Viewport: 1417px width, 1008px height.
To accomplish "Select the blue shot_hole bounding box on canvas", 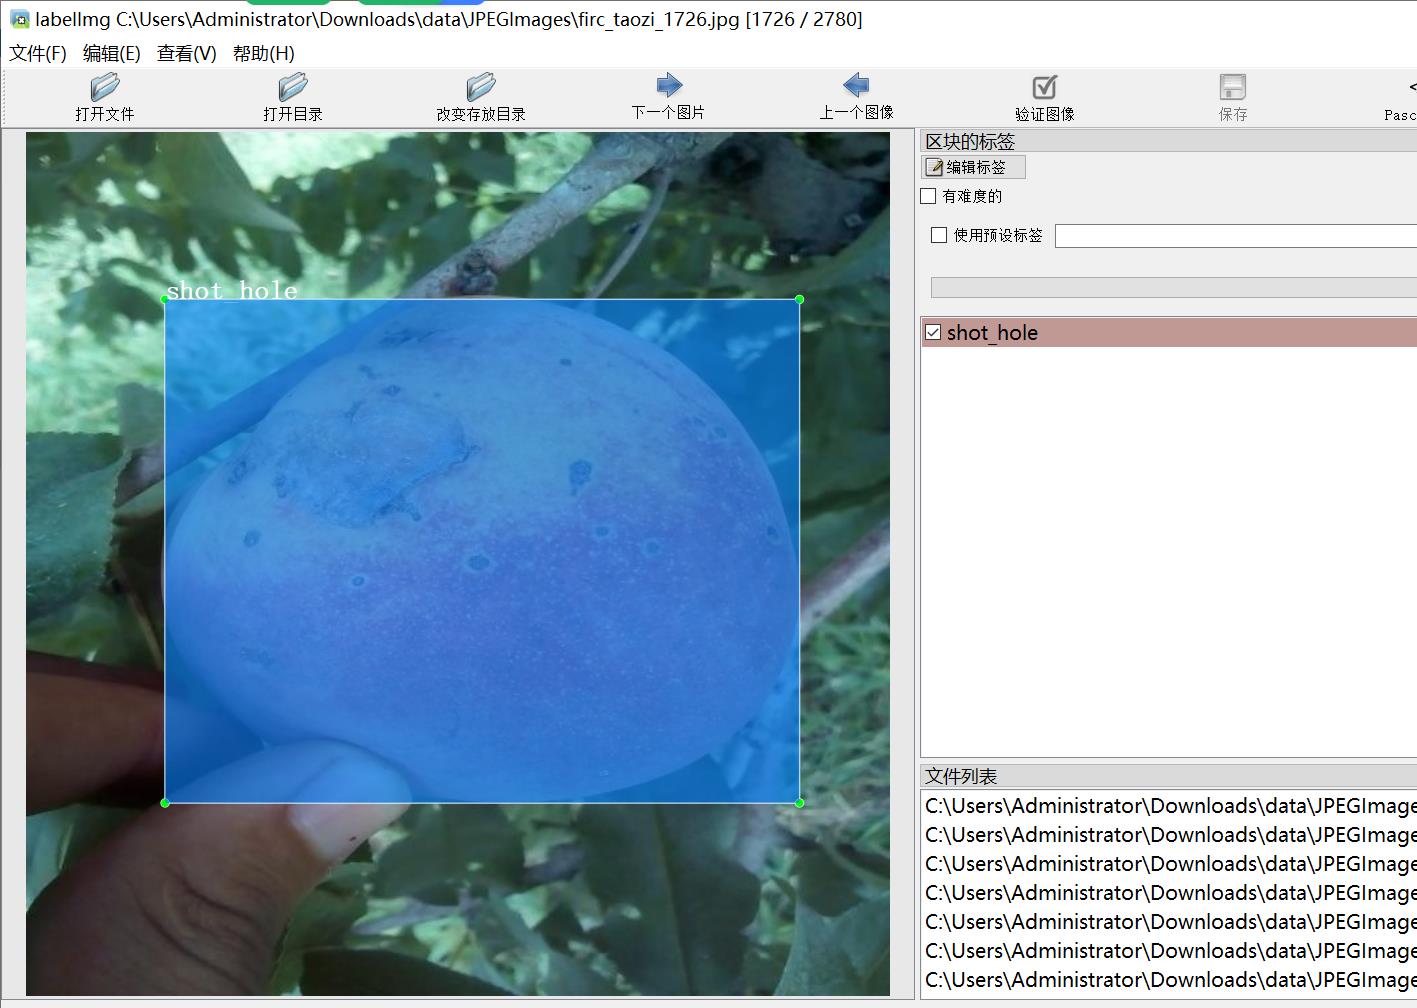I will tap(482, 550).
